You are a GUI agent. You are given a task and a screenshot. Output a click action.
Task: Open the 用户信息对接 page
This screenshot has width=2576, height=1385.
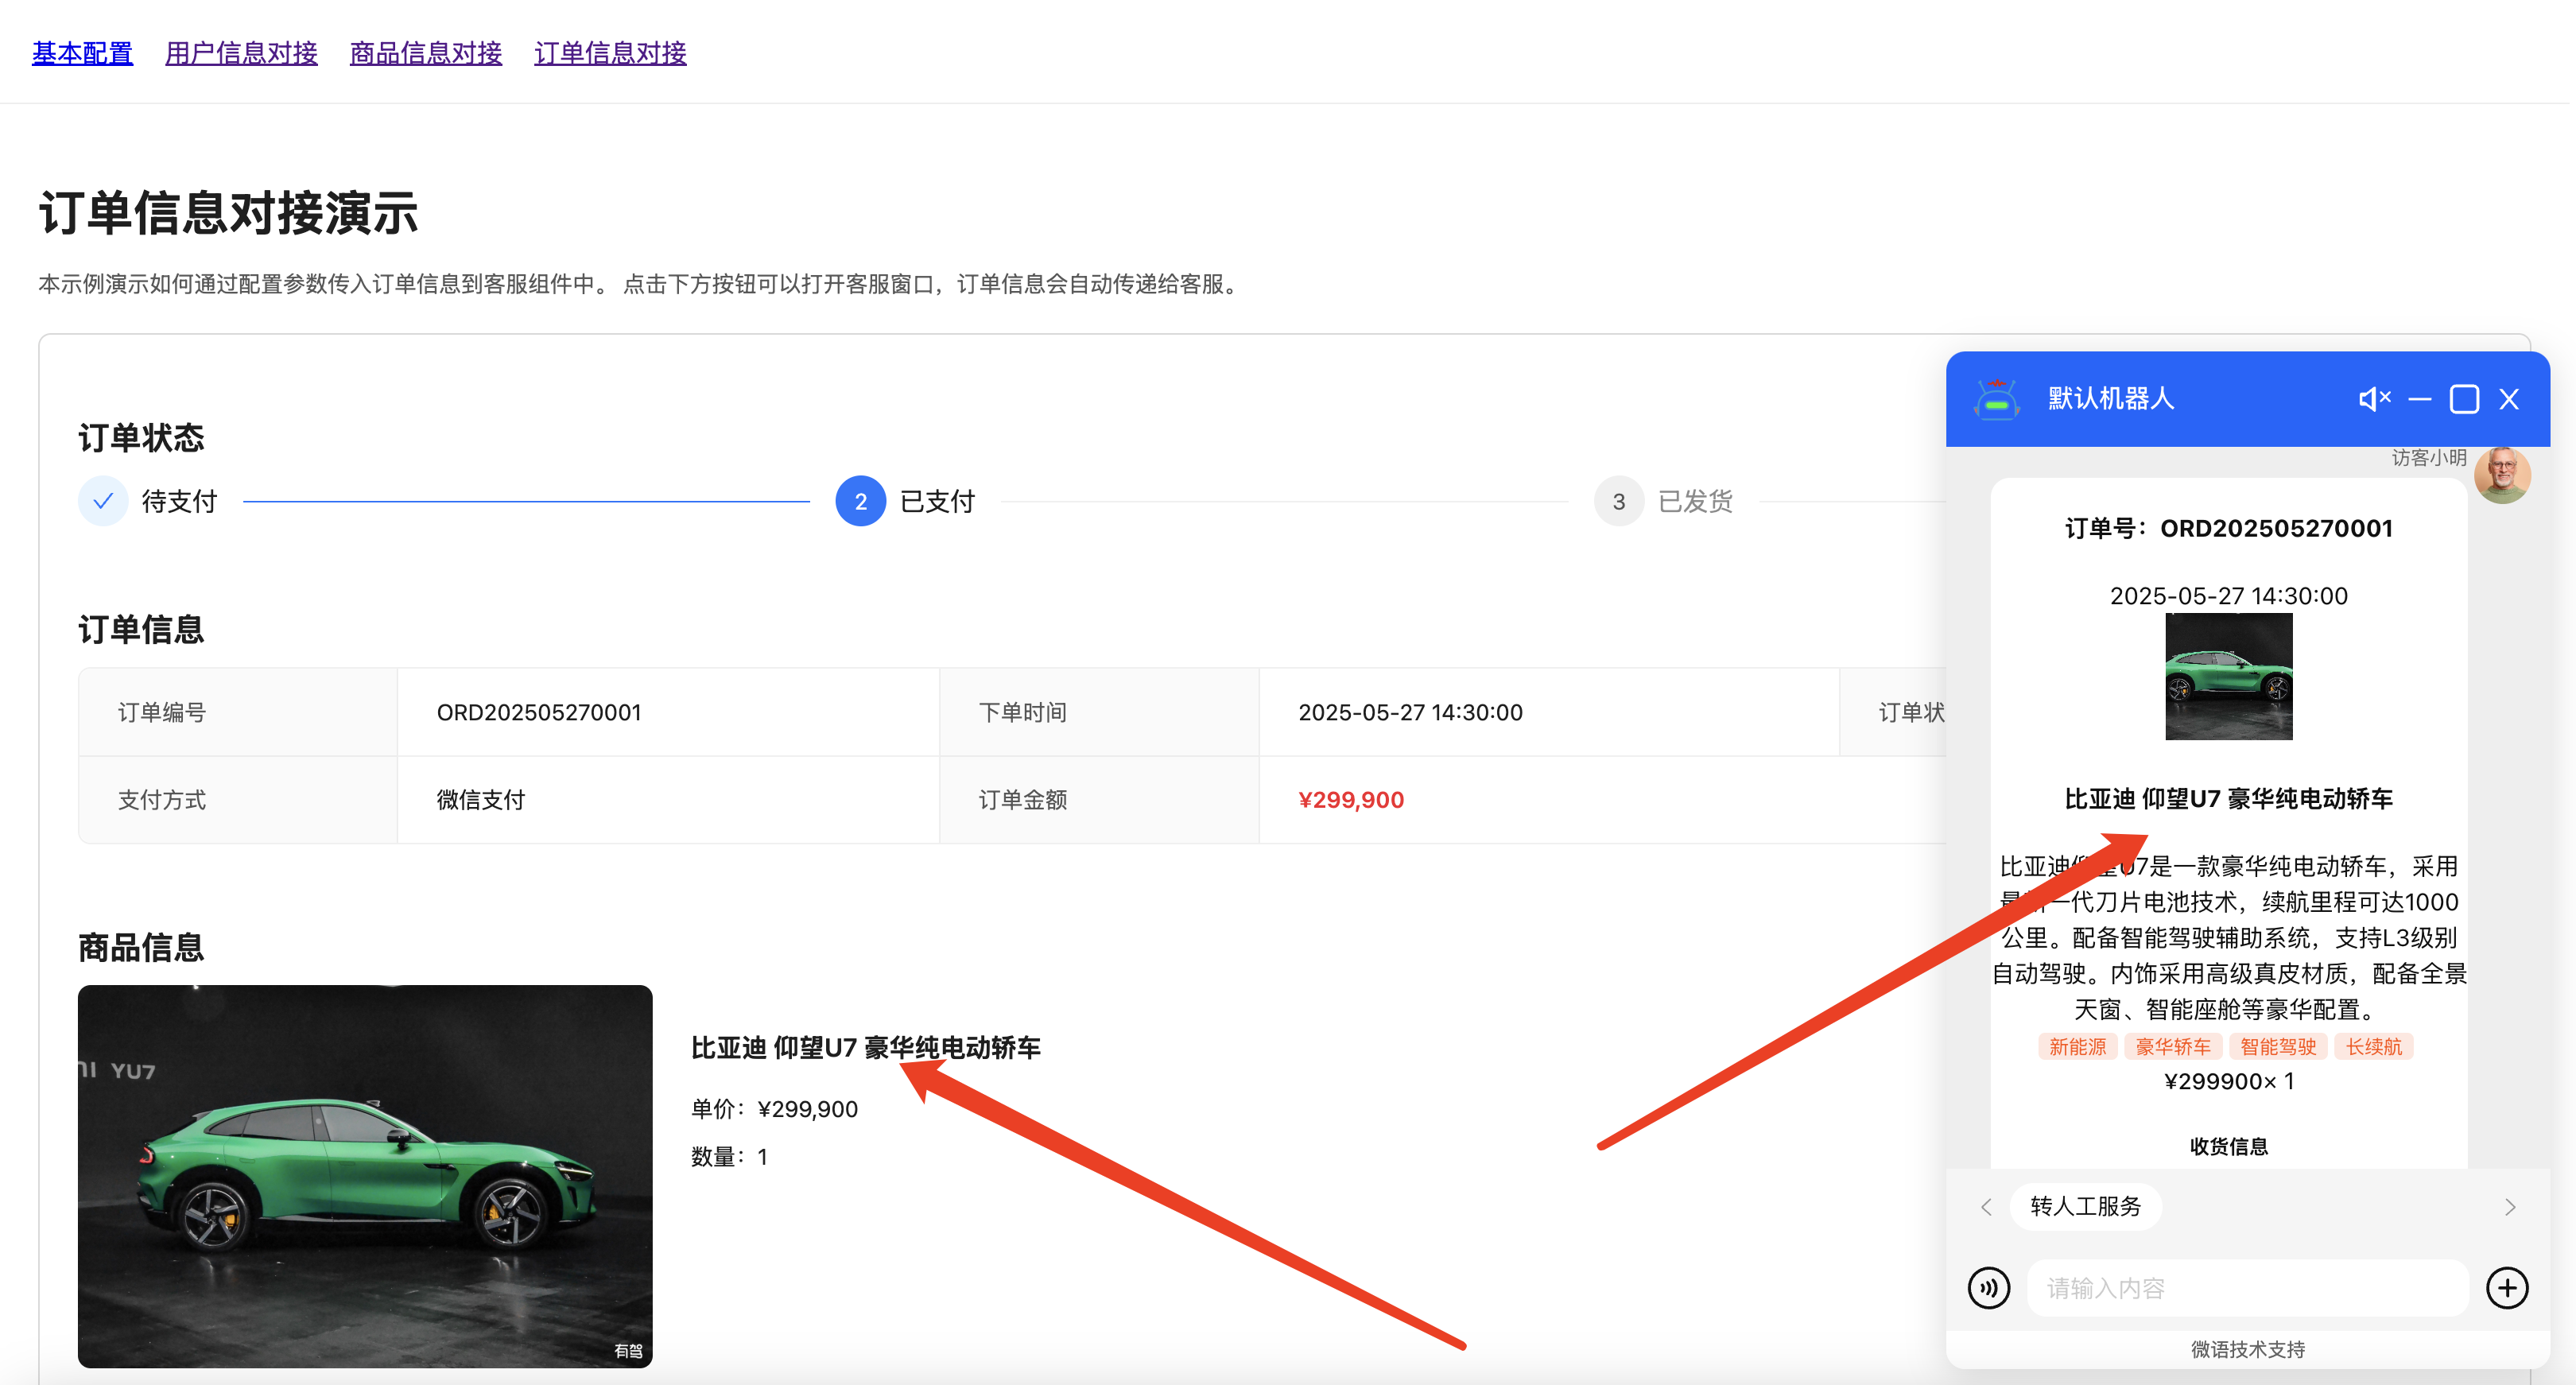(x=241, y=53)
